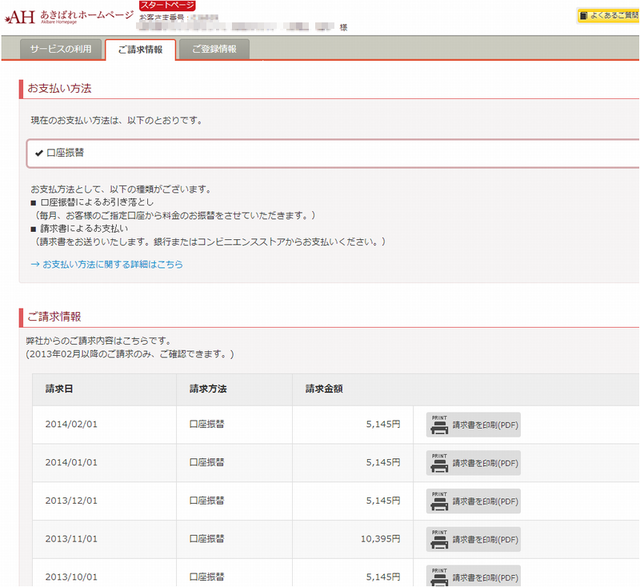Click the 口座振替 checkmark icon

point(39,153)
